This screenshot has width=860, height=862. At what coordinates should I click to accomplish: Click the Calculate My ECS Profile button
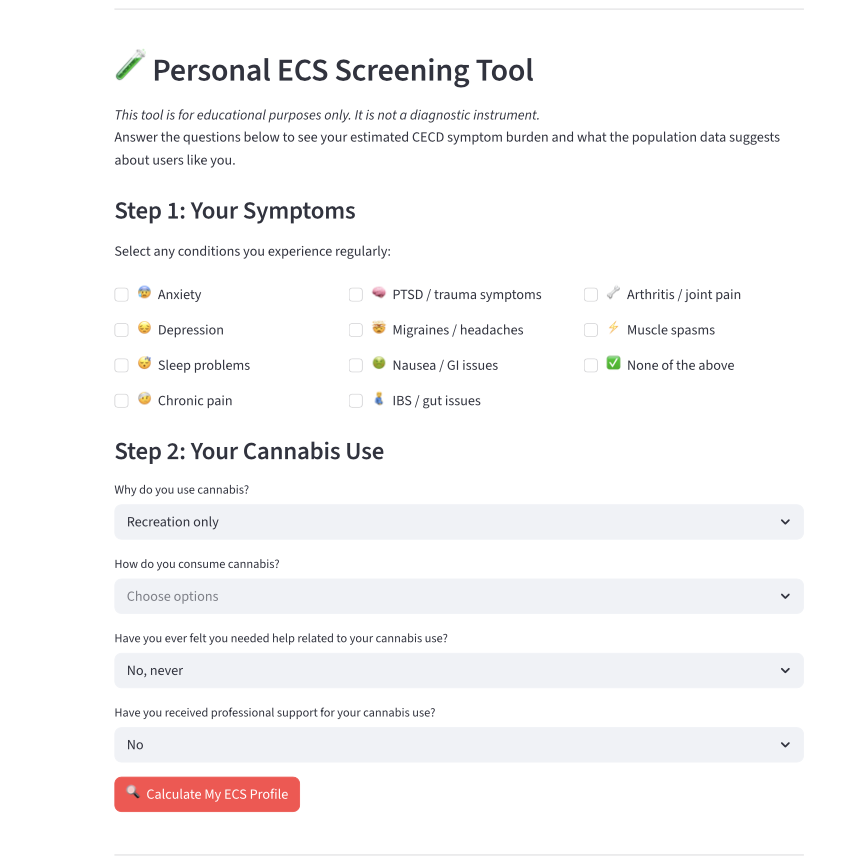pos(207,793)
